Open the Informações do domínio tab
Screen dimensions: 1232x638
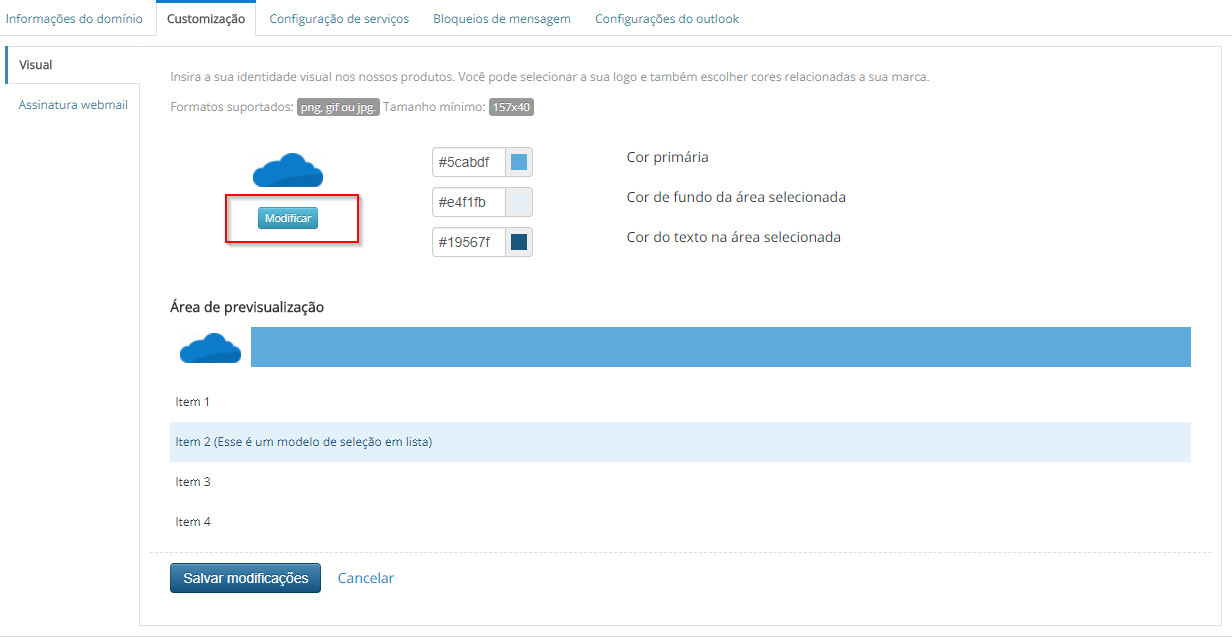click(75, 19)
